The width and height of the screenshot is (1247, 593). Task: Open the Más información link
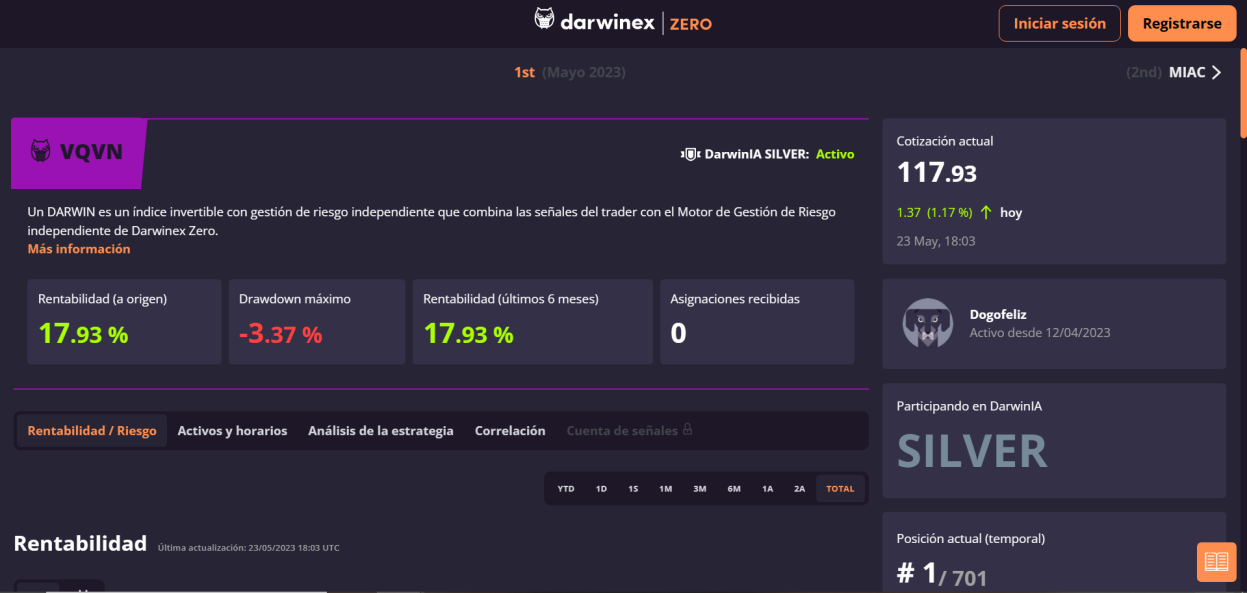pyautogui.click(x=79, y=249)
